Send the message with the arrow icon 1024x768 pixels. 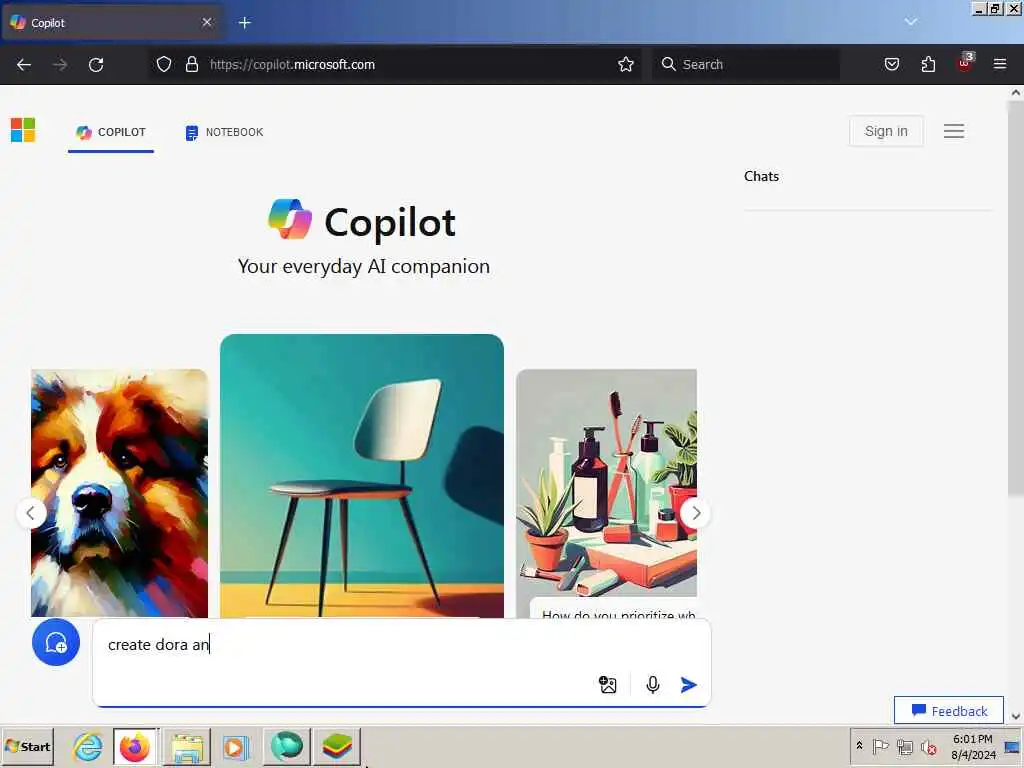(688, 684)
